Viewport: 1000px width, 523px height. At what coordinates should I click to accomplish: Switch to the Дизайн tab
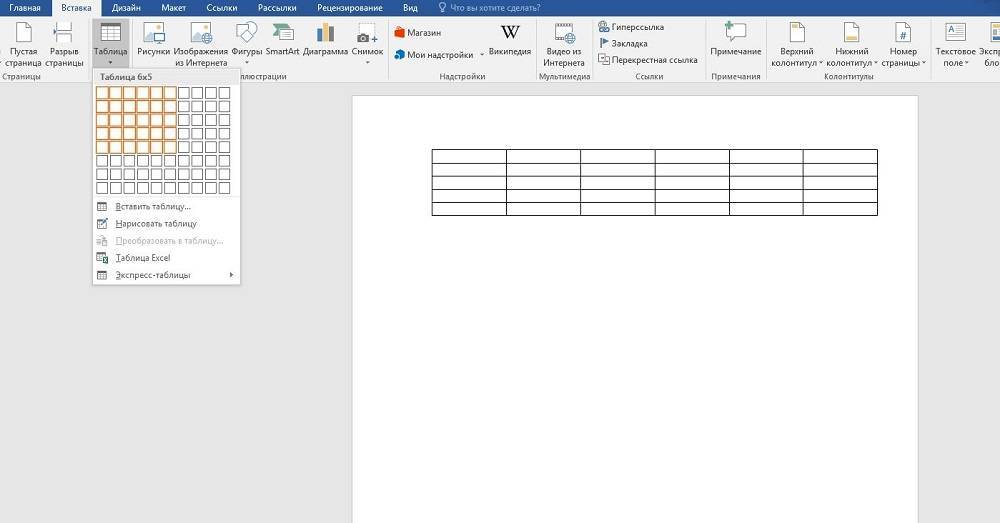click(126, 7)
